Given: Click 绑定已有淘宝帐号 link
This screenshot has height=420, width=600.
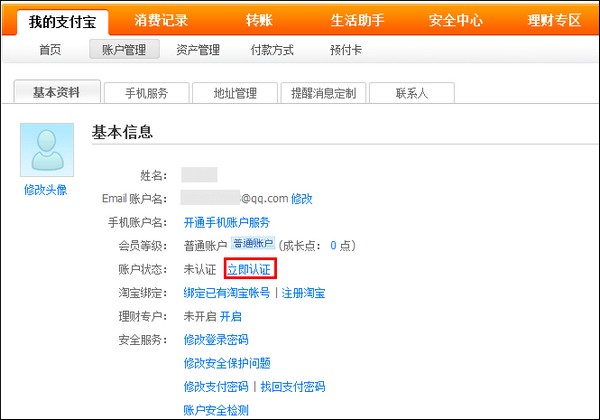Looking at the screenshot, I should click(x=227, y=293).
